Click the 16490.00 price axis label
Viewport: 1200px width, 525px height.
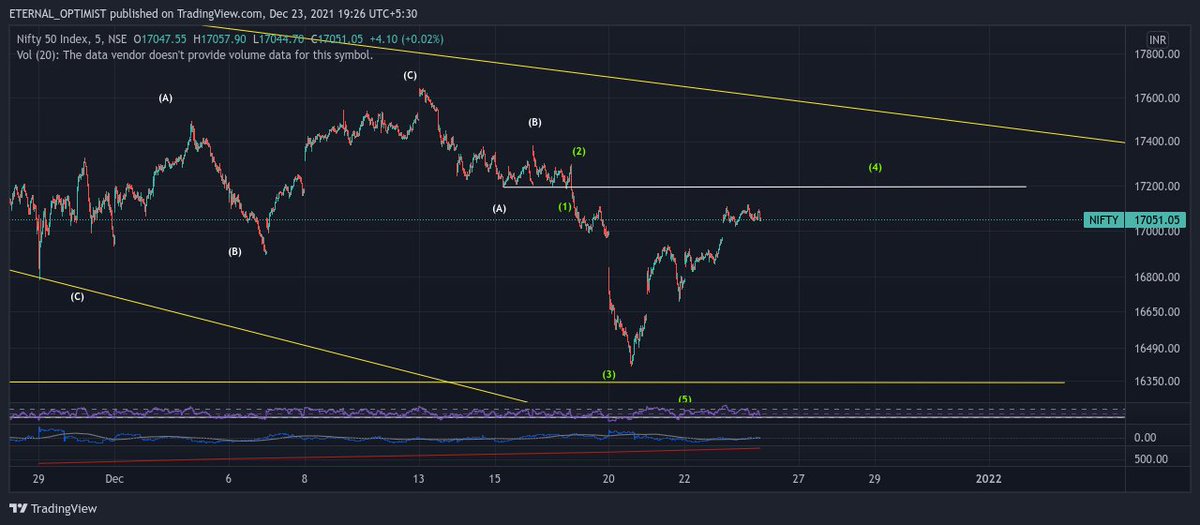(1158, 348)
